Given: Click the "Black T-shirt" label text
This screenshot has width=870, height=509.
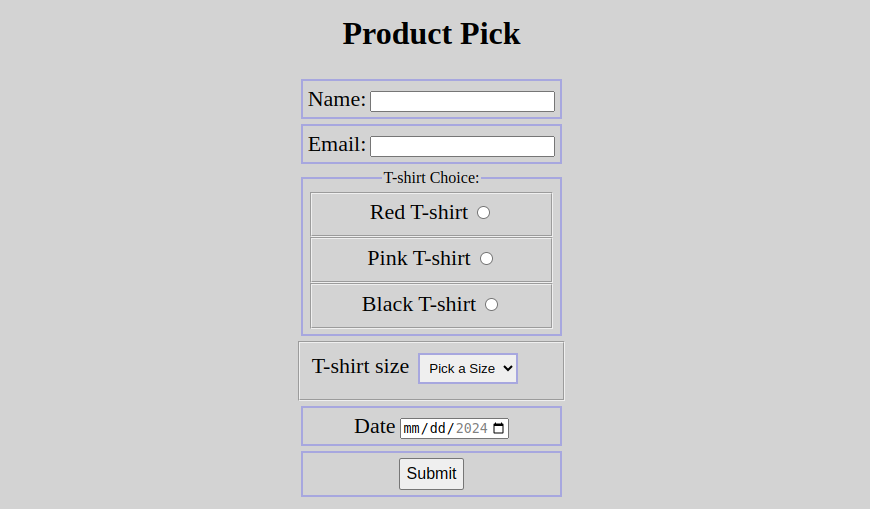Looking at the screenshot, I should [418, 304].
